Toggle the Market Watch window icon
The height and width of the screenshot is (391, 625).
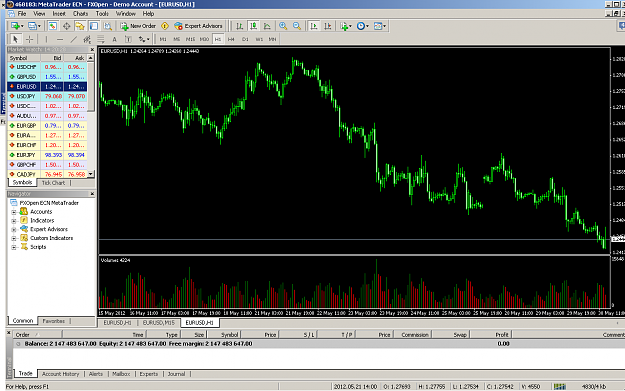[53, 26]
